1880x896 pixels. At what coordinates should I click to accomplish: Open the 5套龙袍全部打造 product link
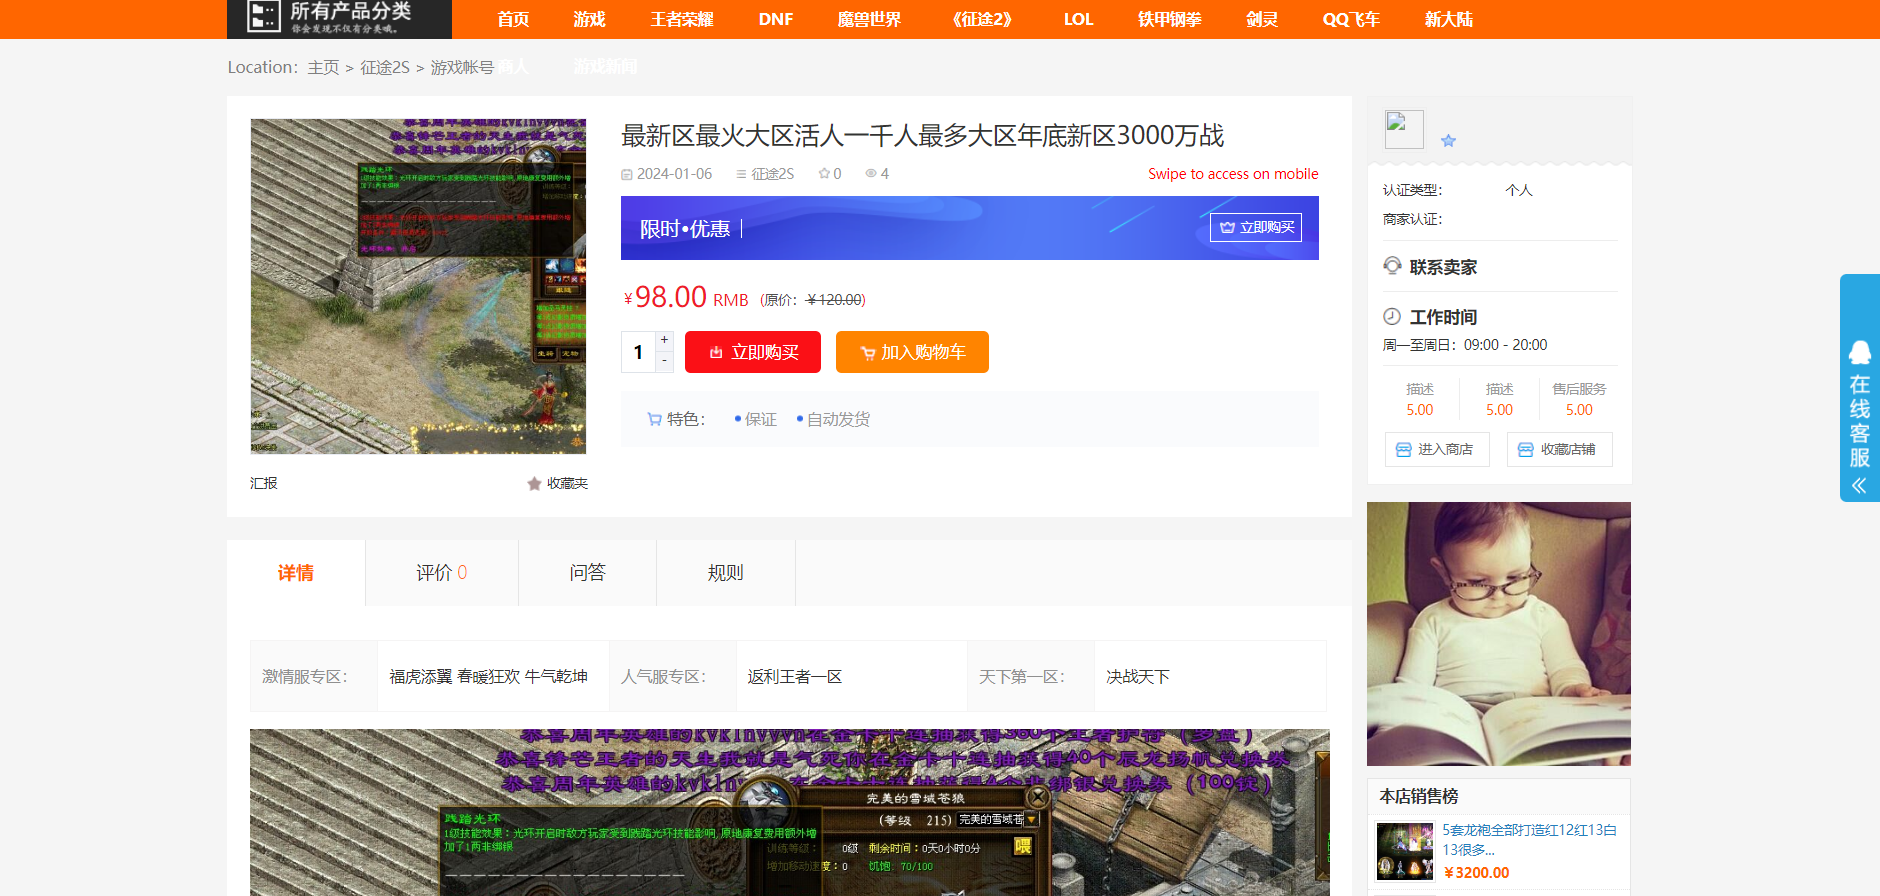point(1530,840)
